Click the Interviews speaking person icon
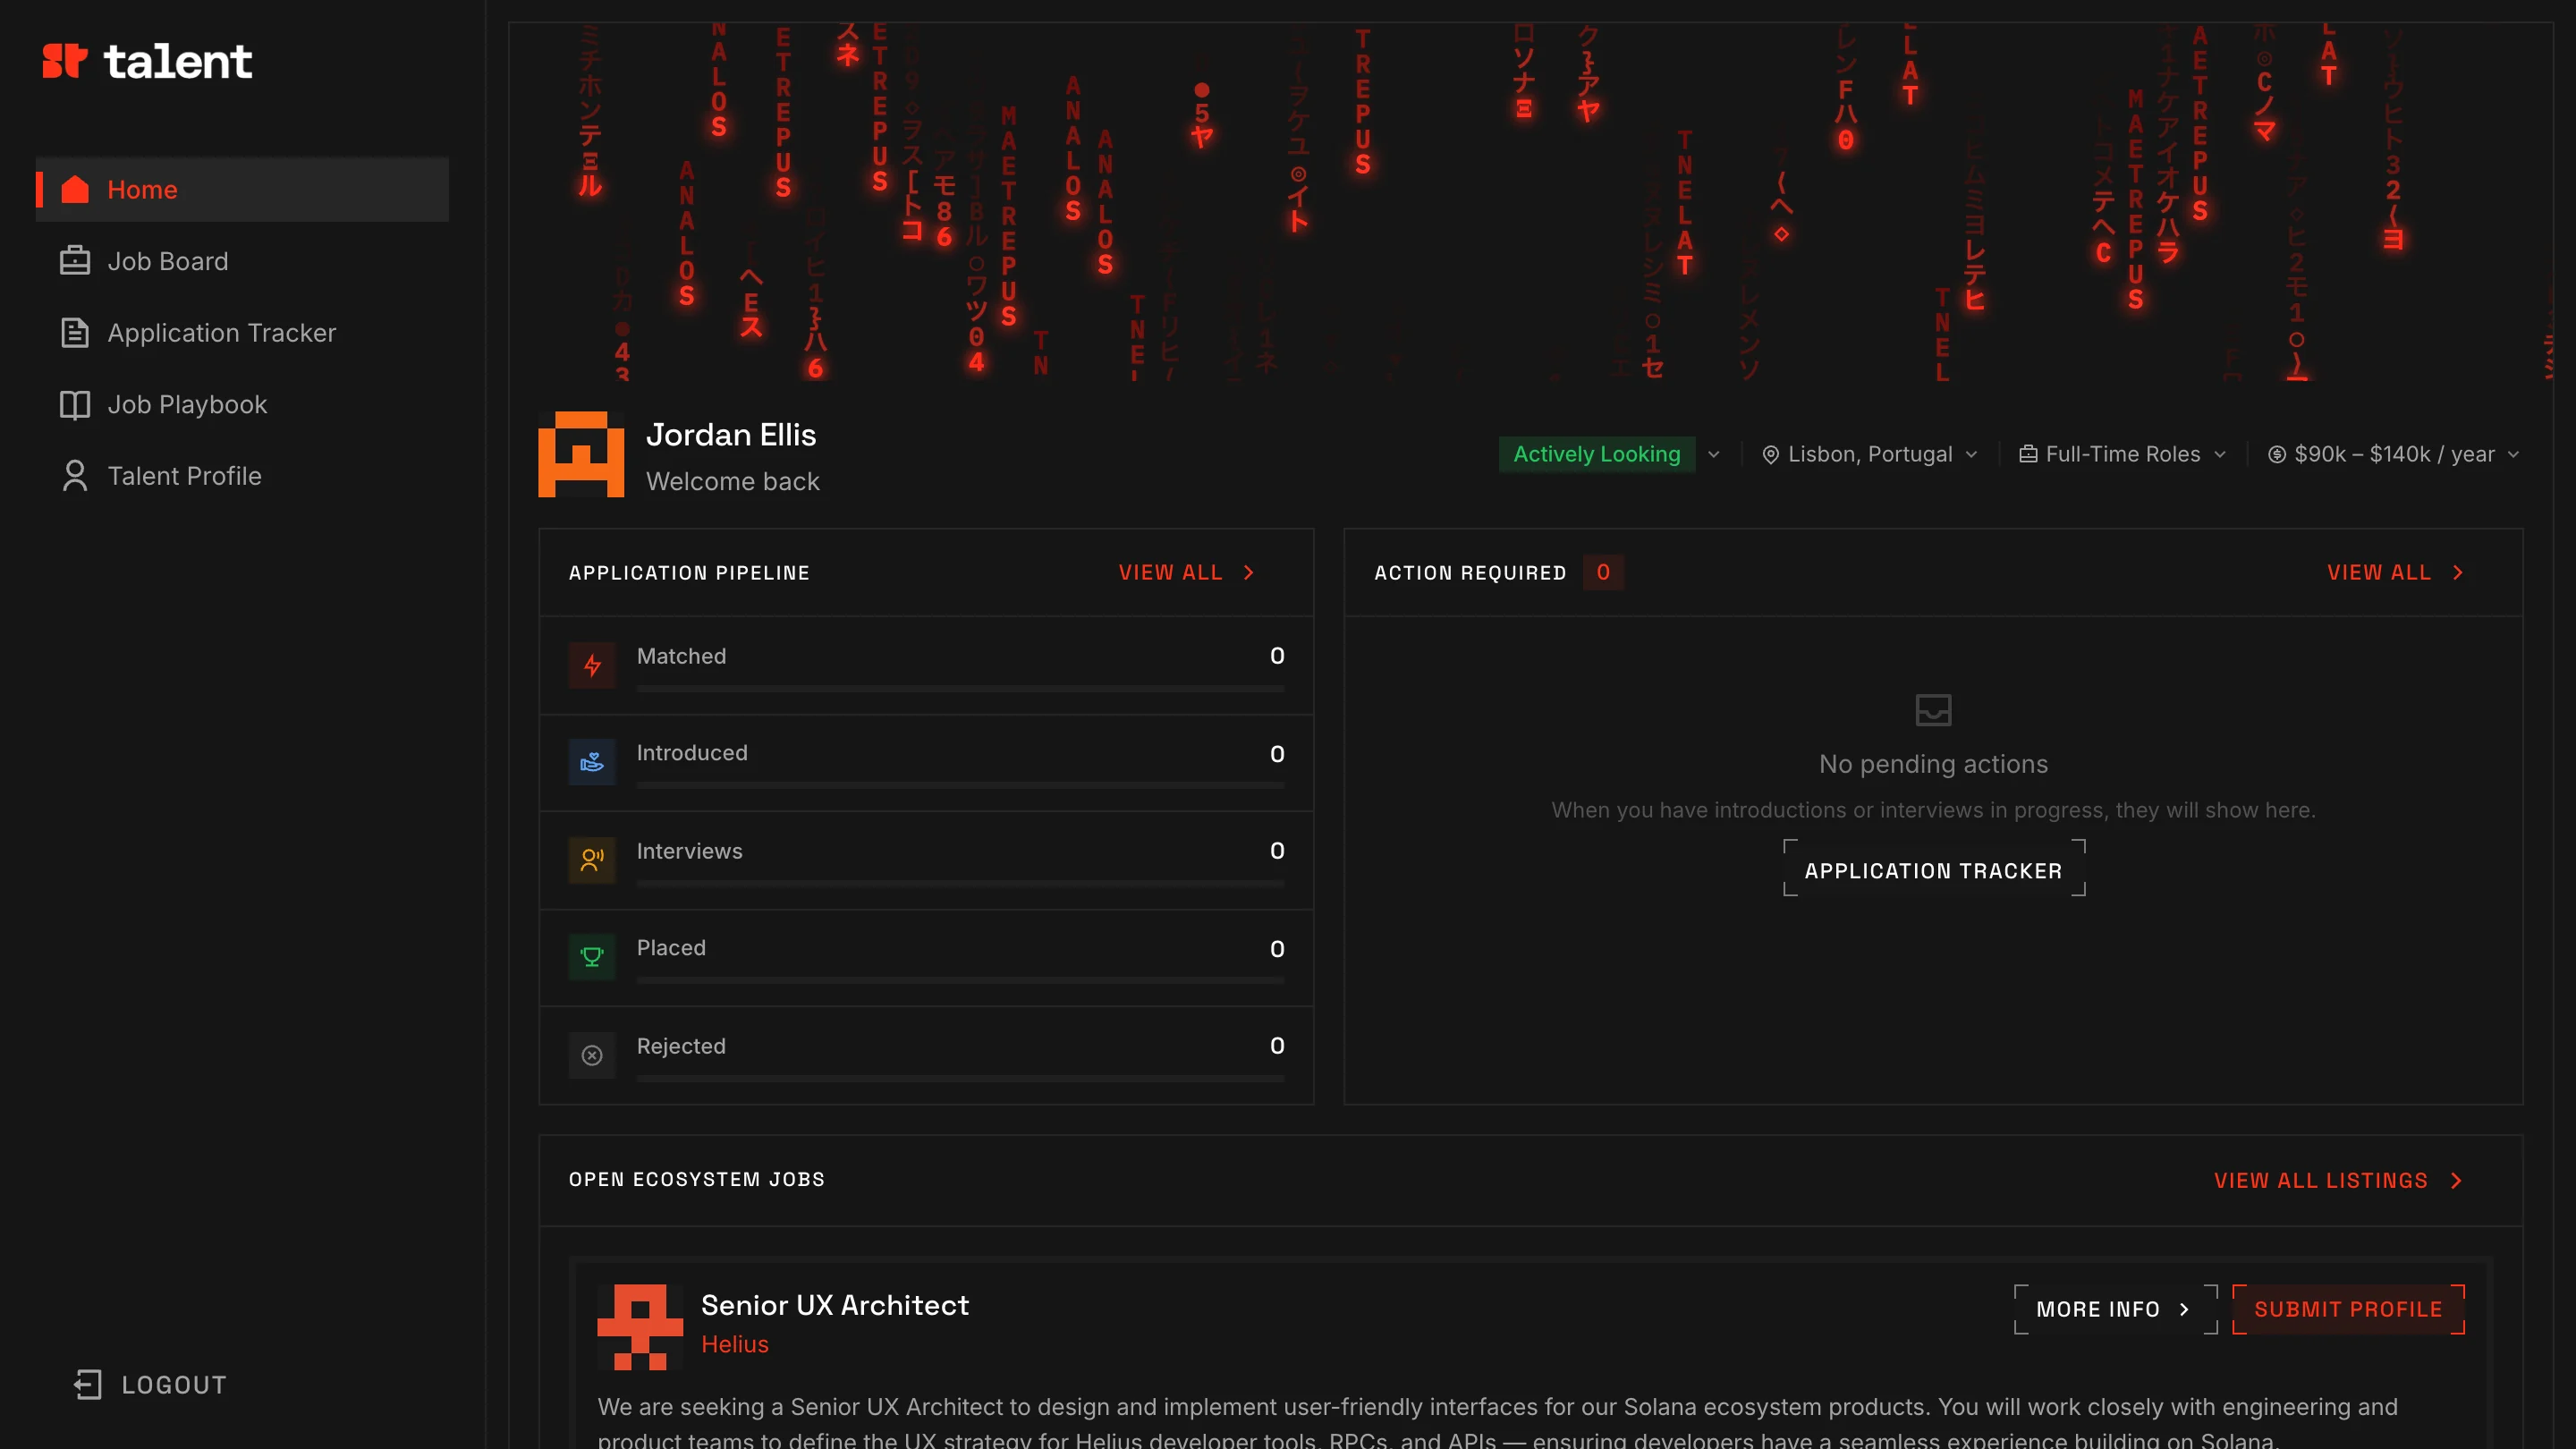The height and width of the screenshot is (1449, 2576). coord(592,859)
